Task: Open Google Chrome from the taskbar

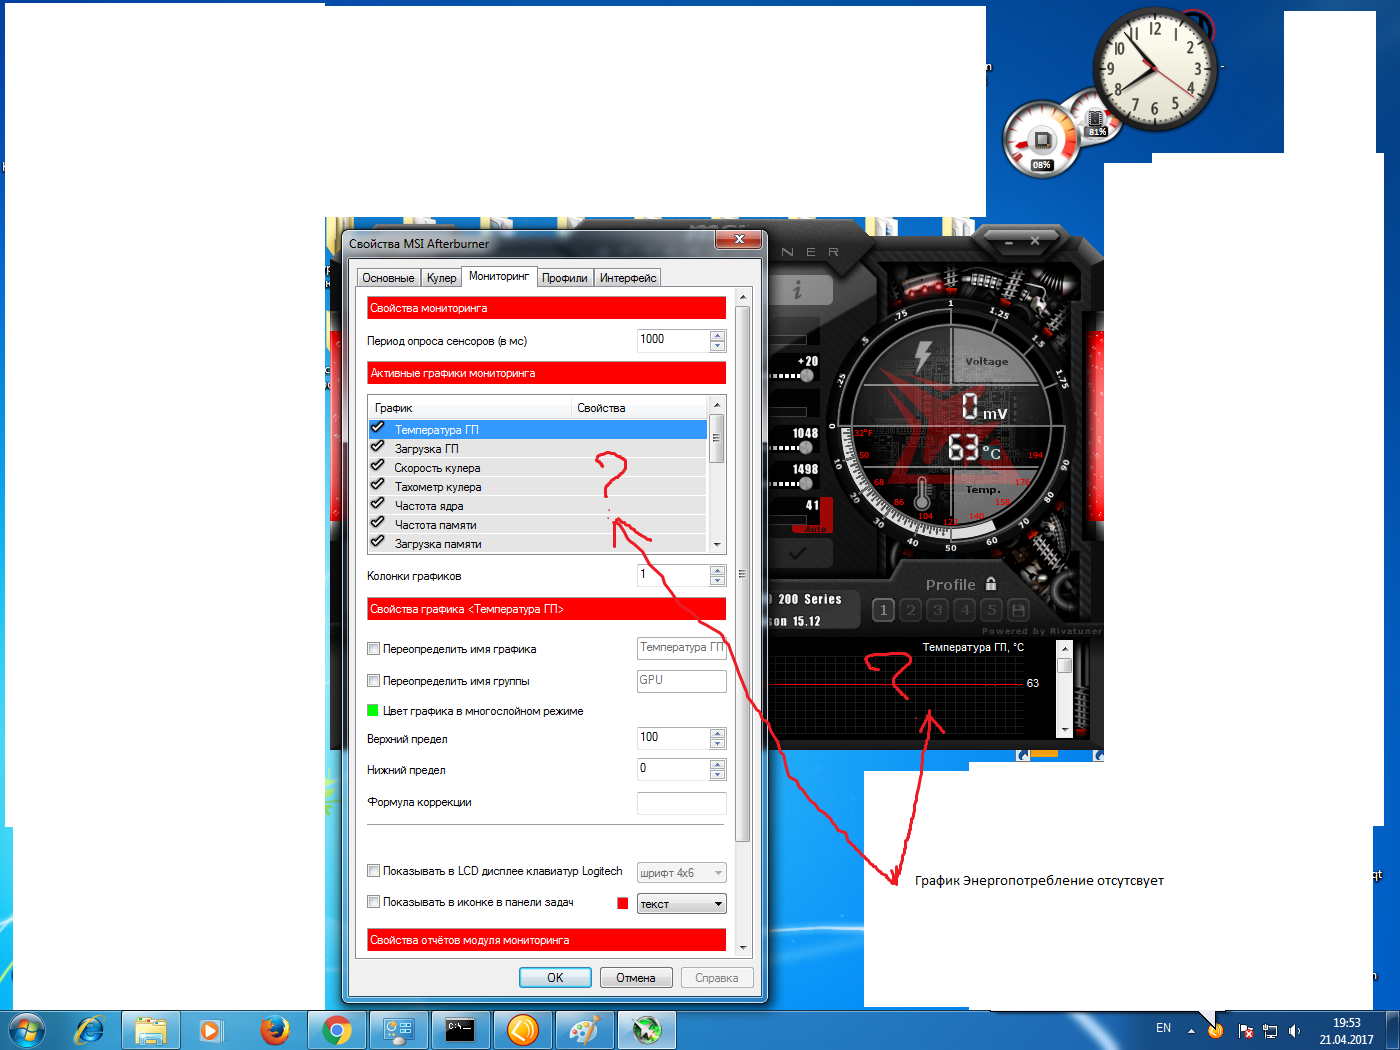Action: [x=337, y=1030]
